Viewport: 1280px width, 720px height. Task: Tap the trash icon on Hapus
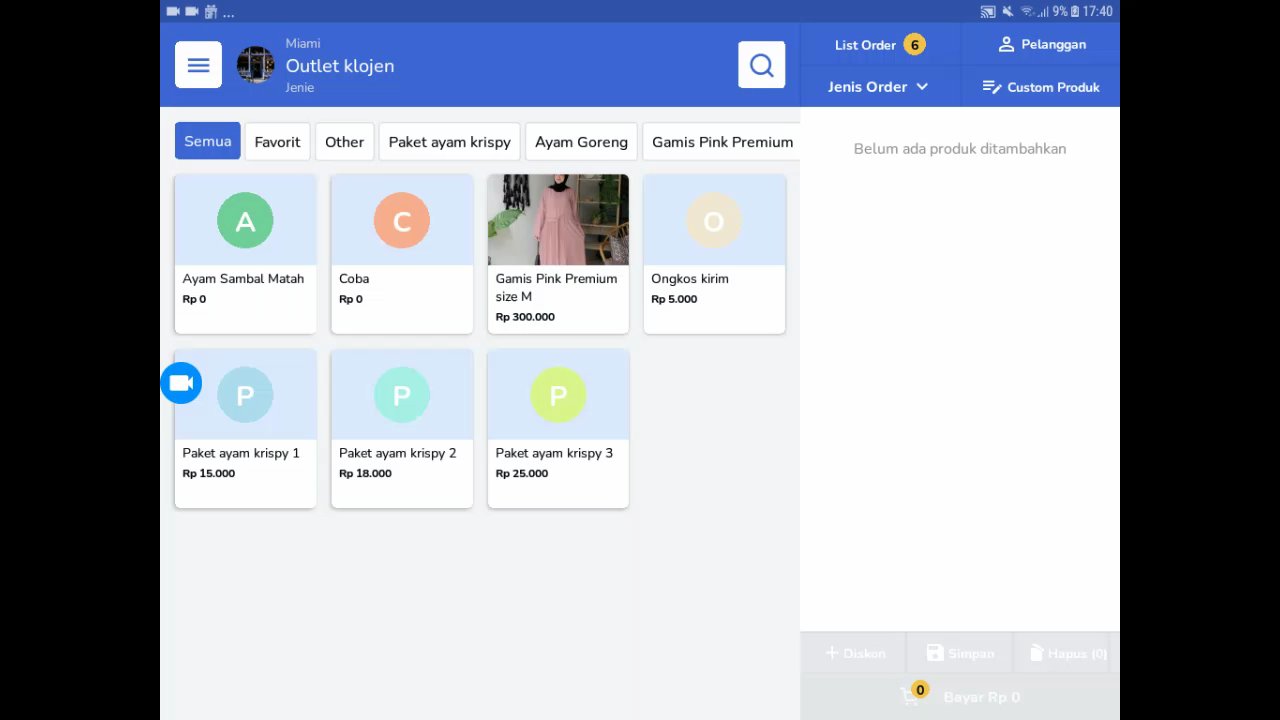coord(1037,653)
